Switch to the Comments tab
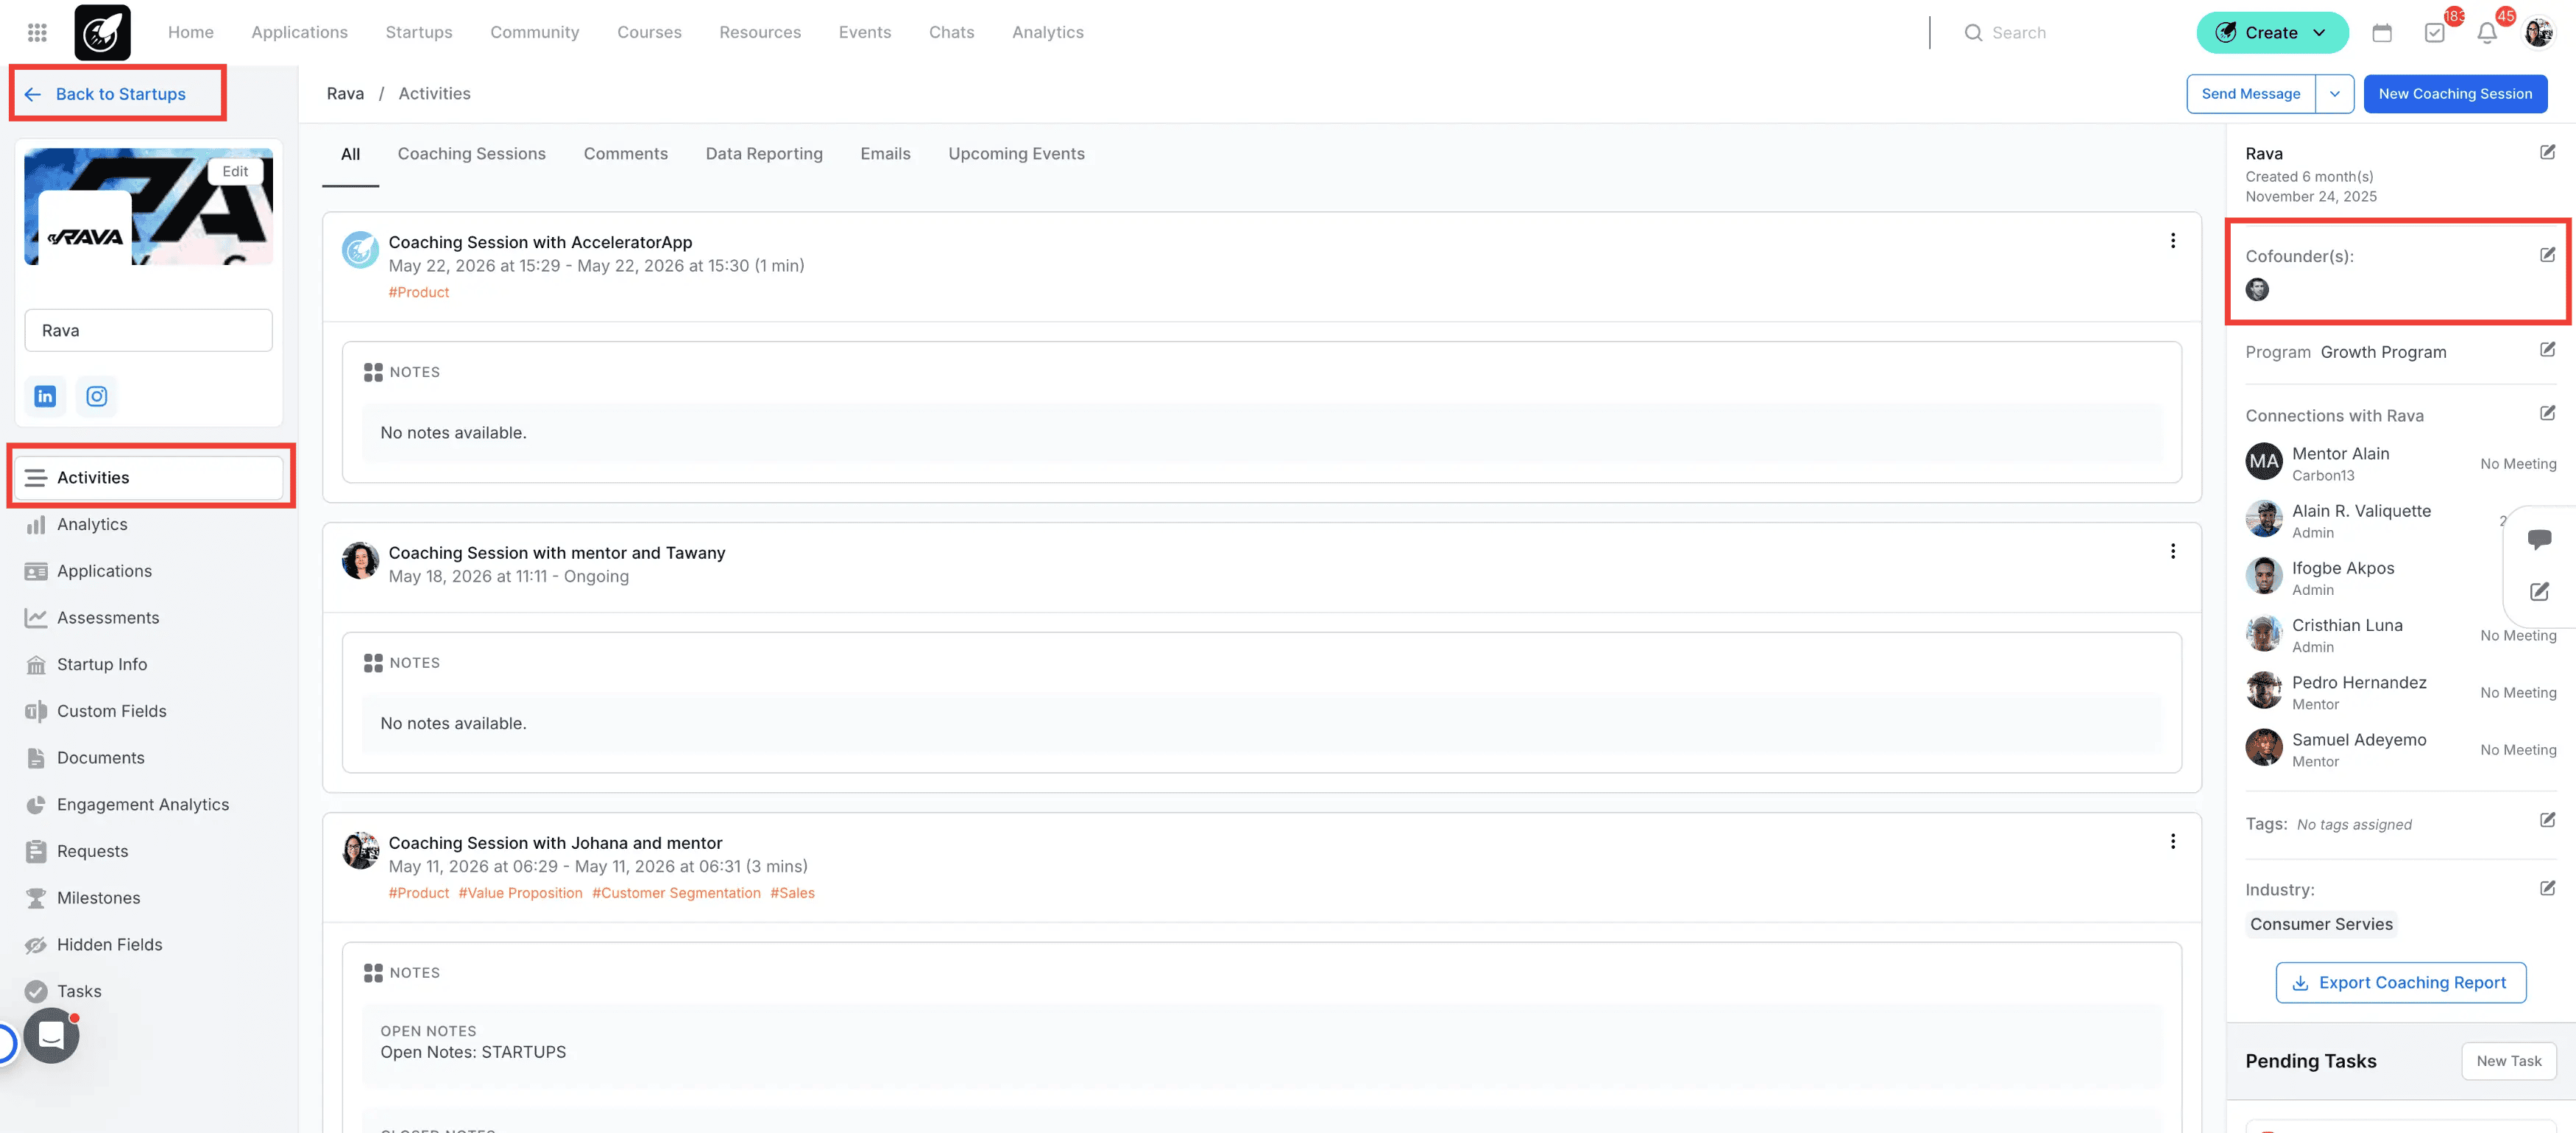 (625, 154)
